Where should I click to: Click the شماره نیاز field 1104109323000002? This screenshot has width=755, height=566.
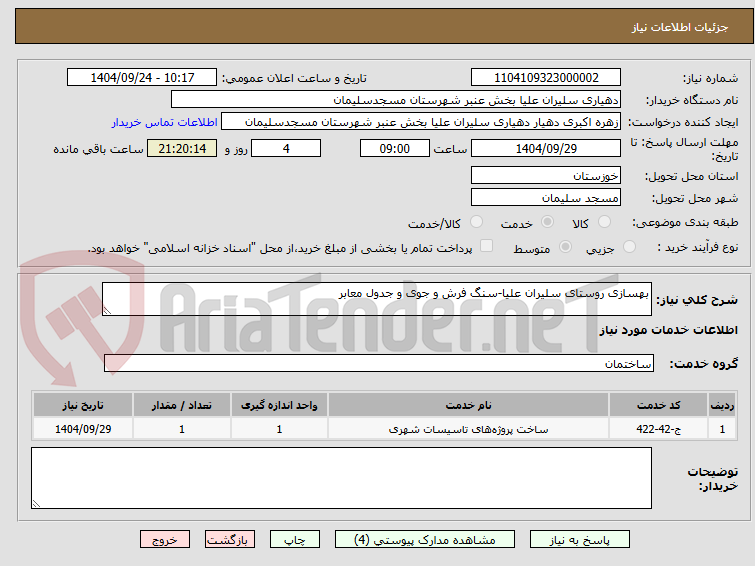click(546, 78)
